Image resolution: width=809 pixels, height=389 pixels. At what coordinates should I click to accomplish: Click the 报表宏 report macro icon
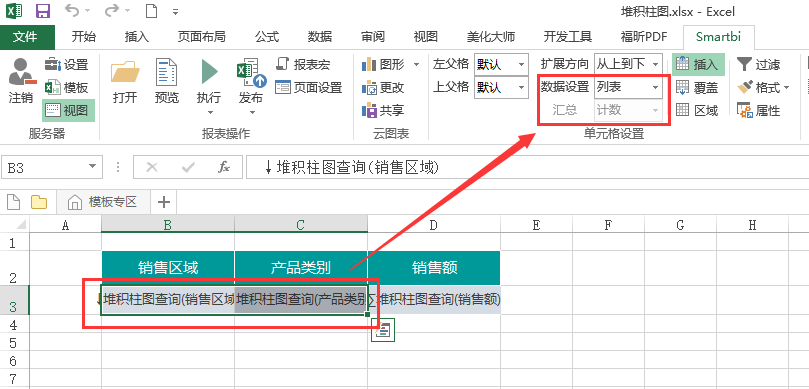click(x=303, y=64)
